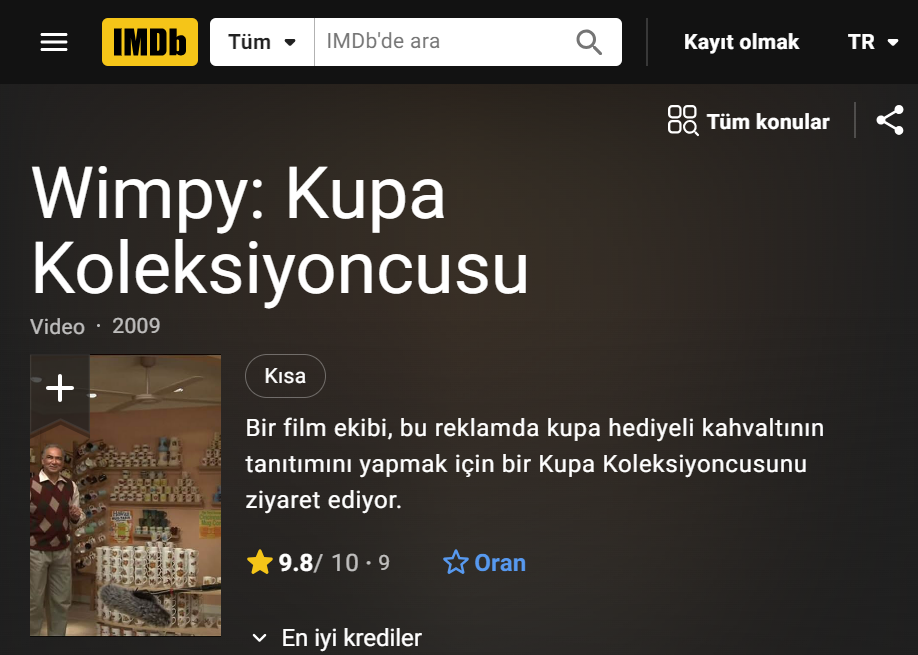Viewport: 918px width, 655px height.
Task: Click the Tüm konular text label
Action: click(768, 122)
